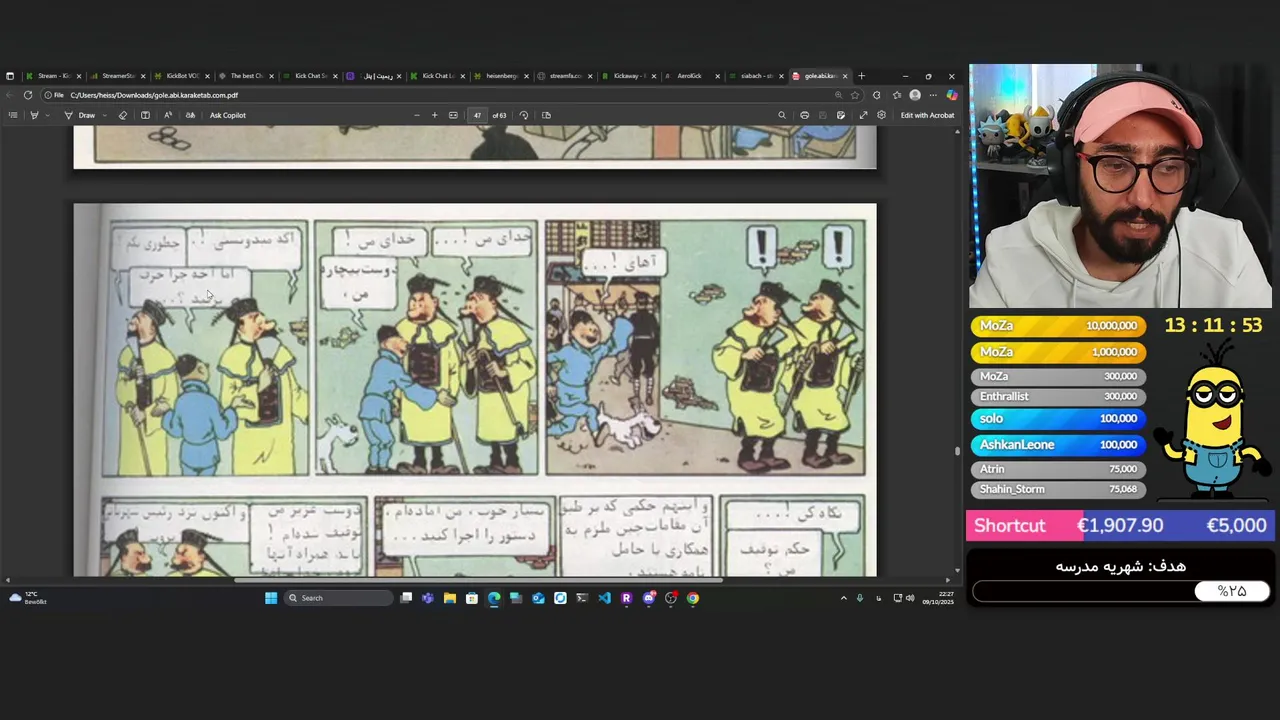Edit the current page number field
Viewport: 1280px width, 720px height.
click(x=477, y=115)
